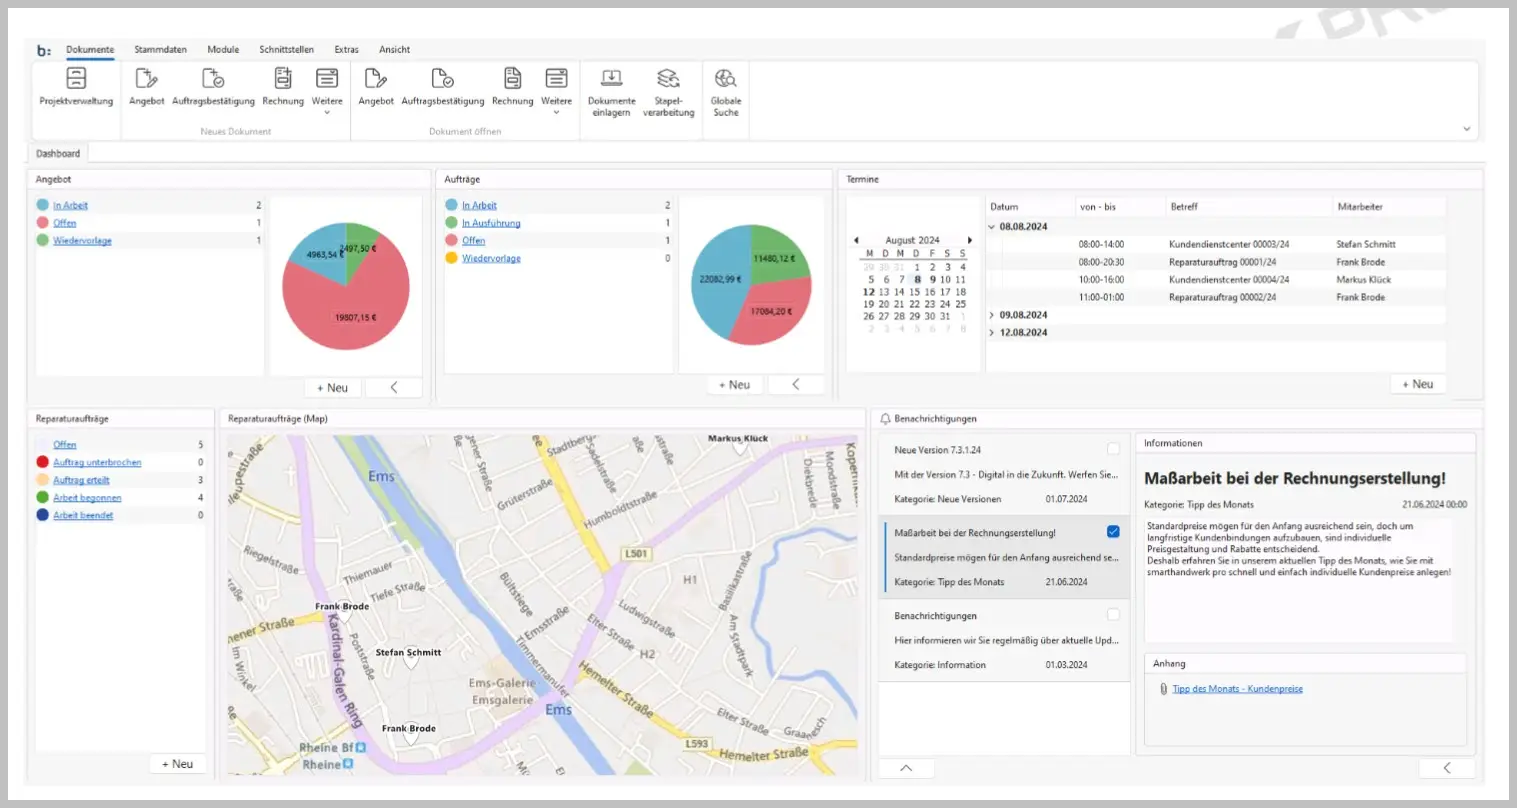
Task: Open the Schnittstellen menu
Action: [x=286, y=49]
